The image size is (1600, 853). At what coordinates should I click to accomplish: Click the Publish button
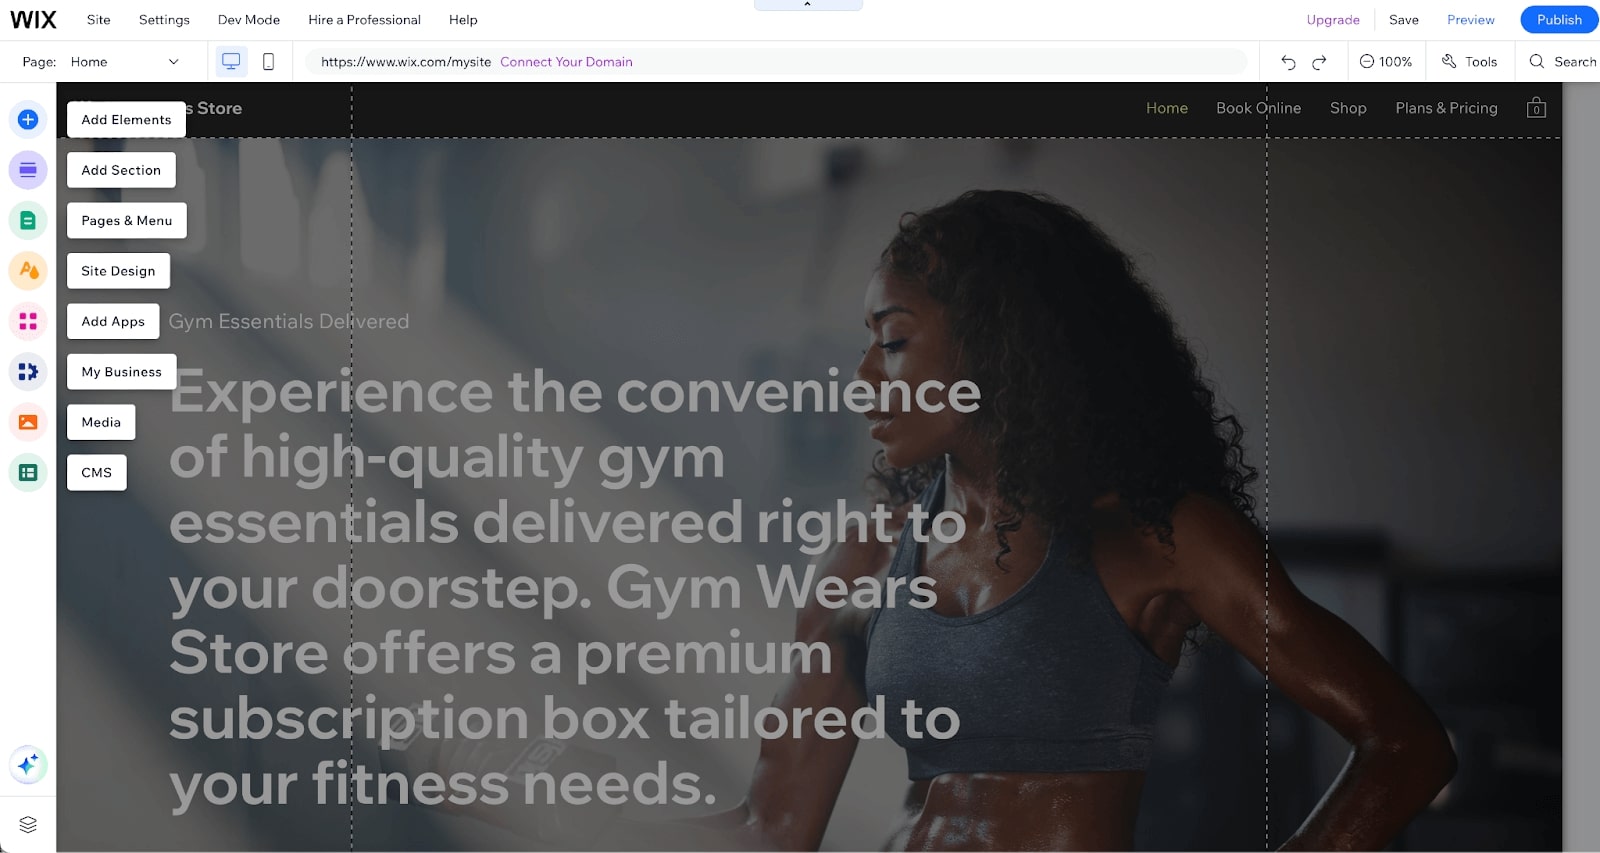click(x=1559, y=20)
